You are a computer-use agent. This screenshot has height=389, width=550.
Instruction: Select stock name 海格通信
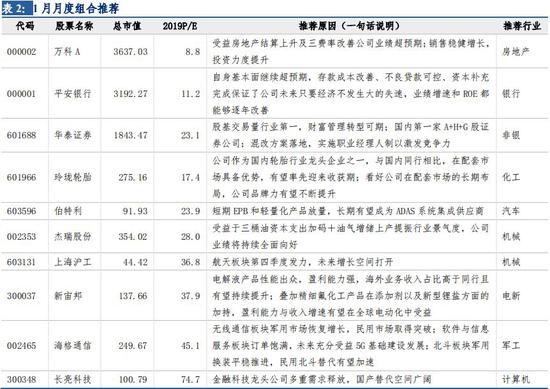(x=73, y=346)
